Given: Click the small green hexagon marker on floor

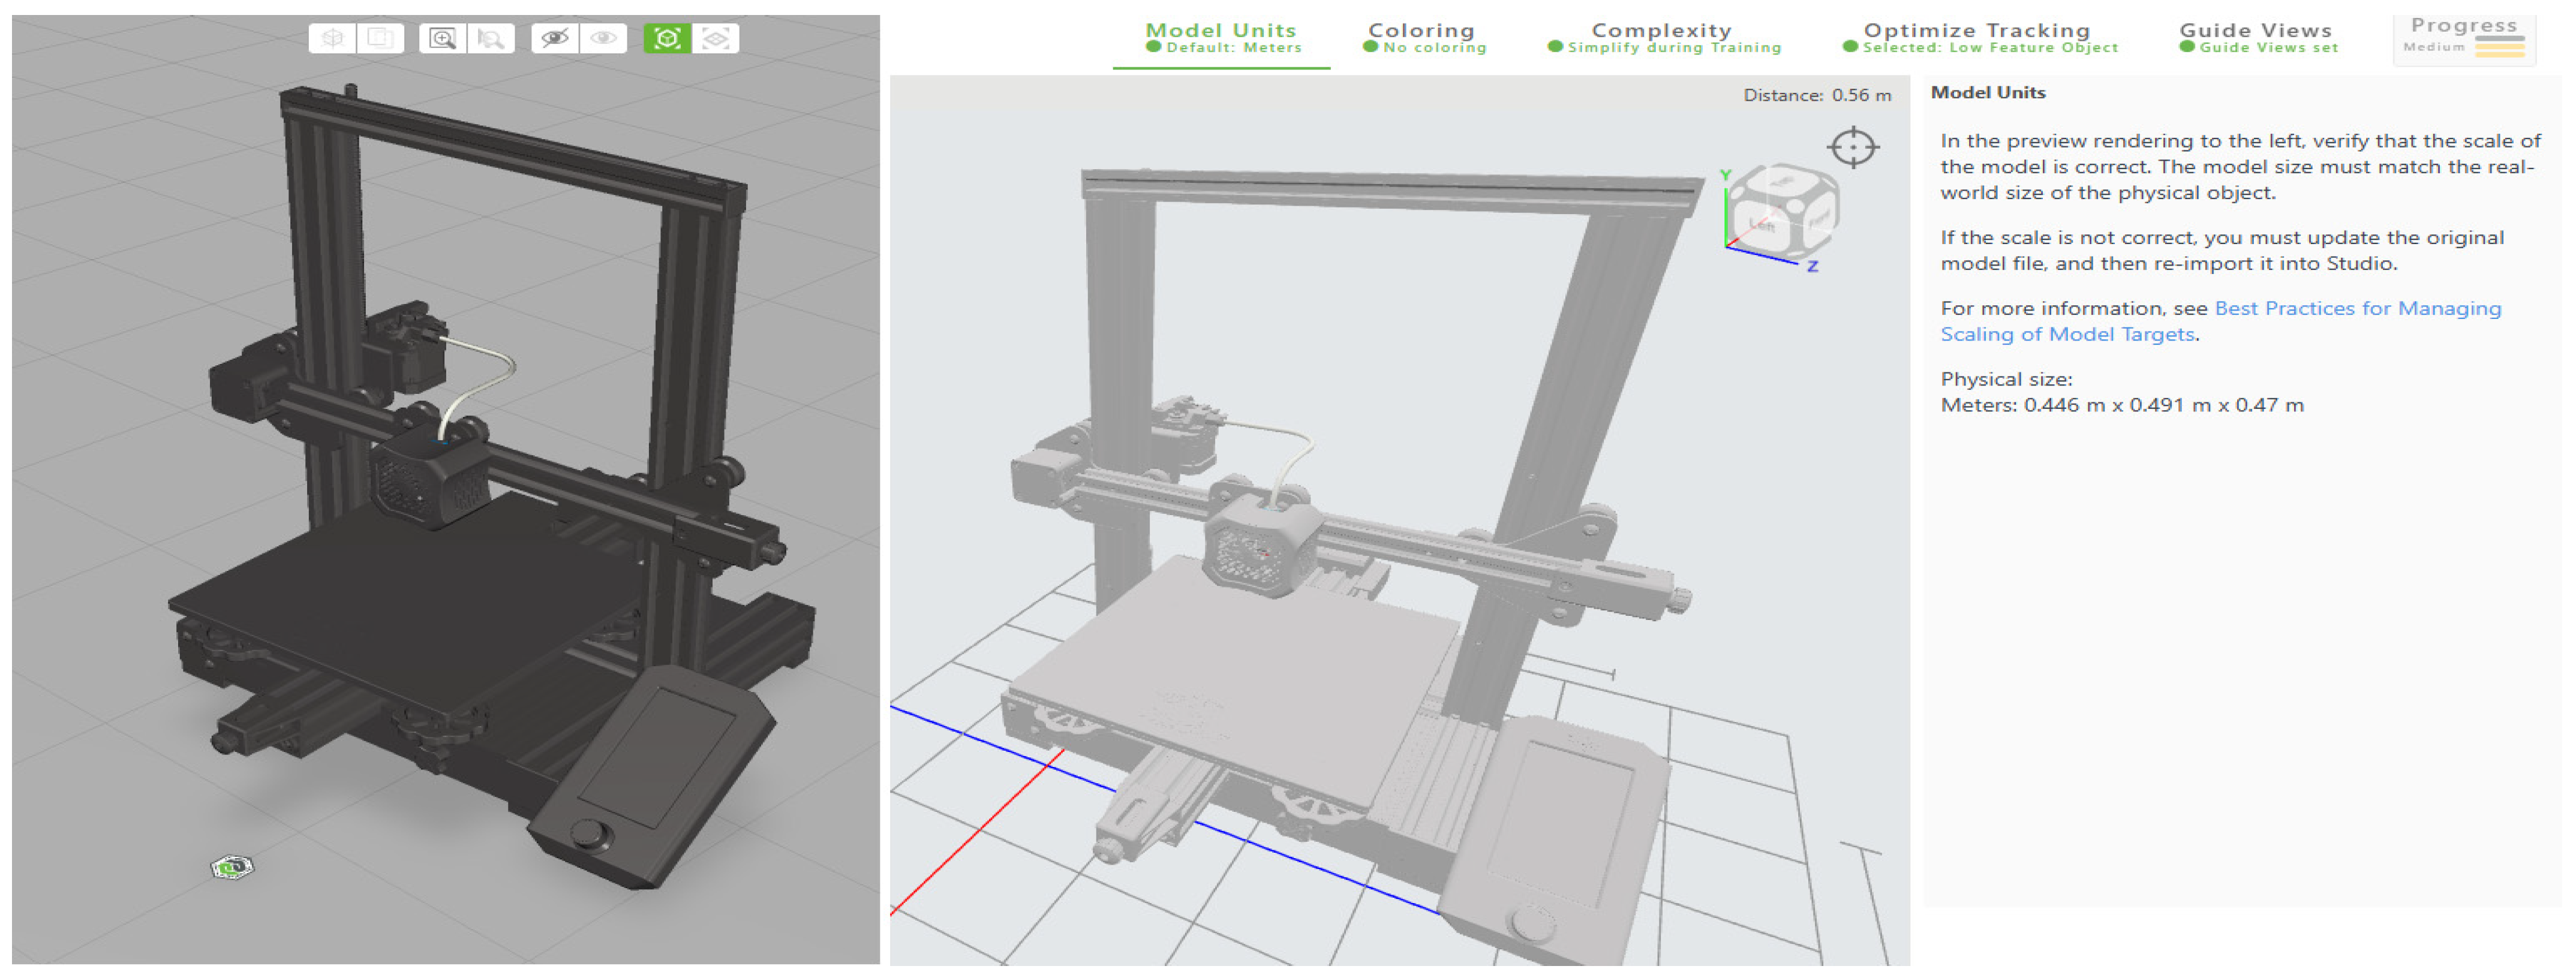Looking at the screenshot, I should 232,867.
